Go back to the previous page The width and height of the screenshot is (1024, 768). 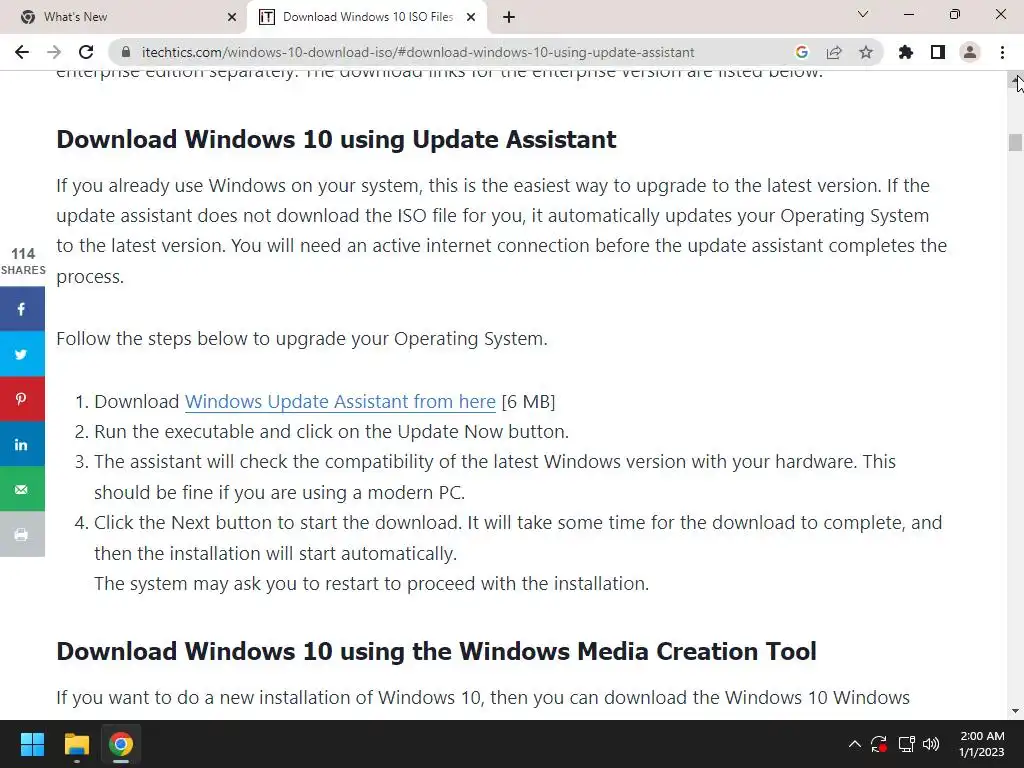(x=22, y=52)
